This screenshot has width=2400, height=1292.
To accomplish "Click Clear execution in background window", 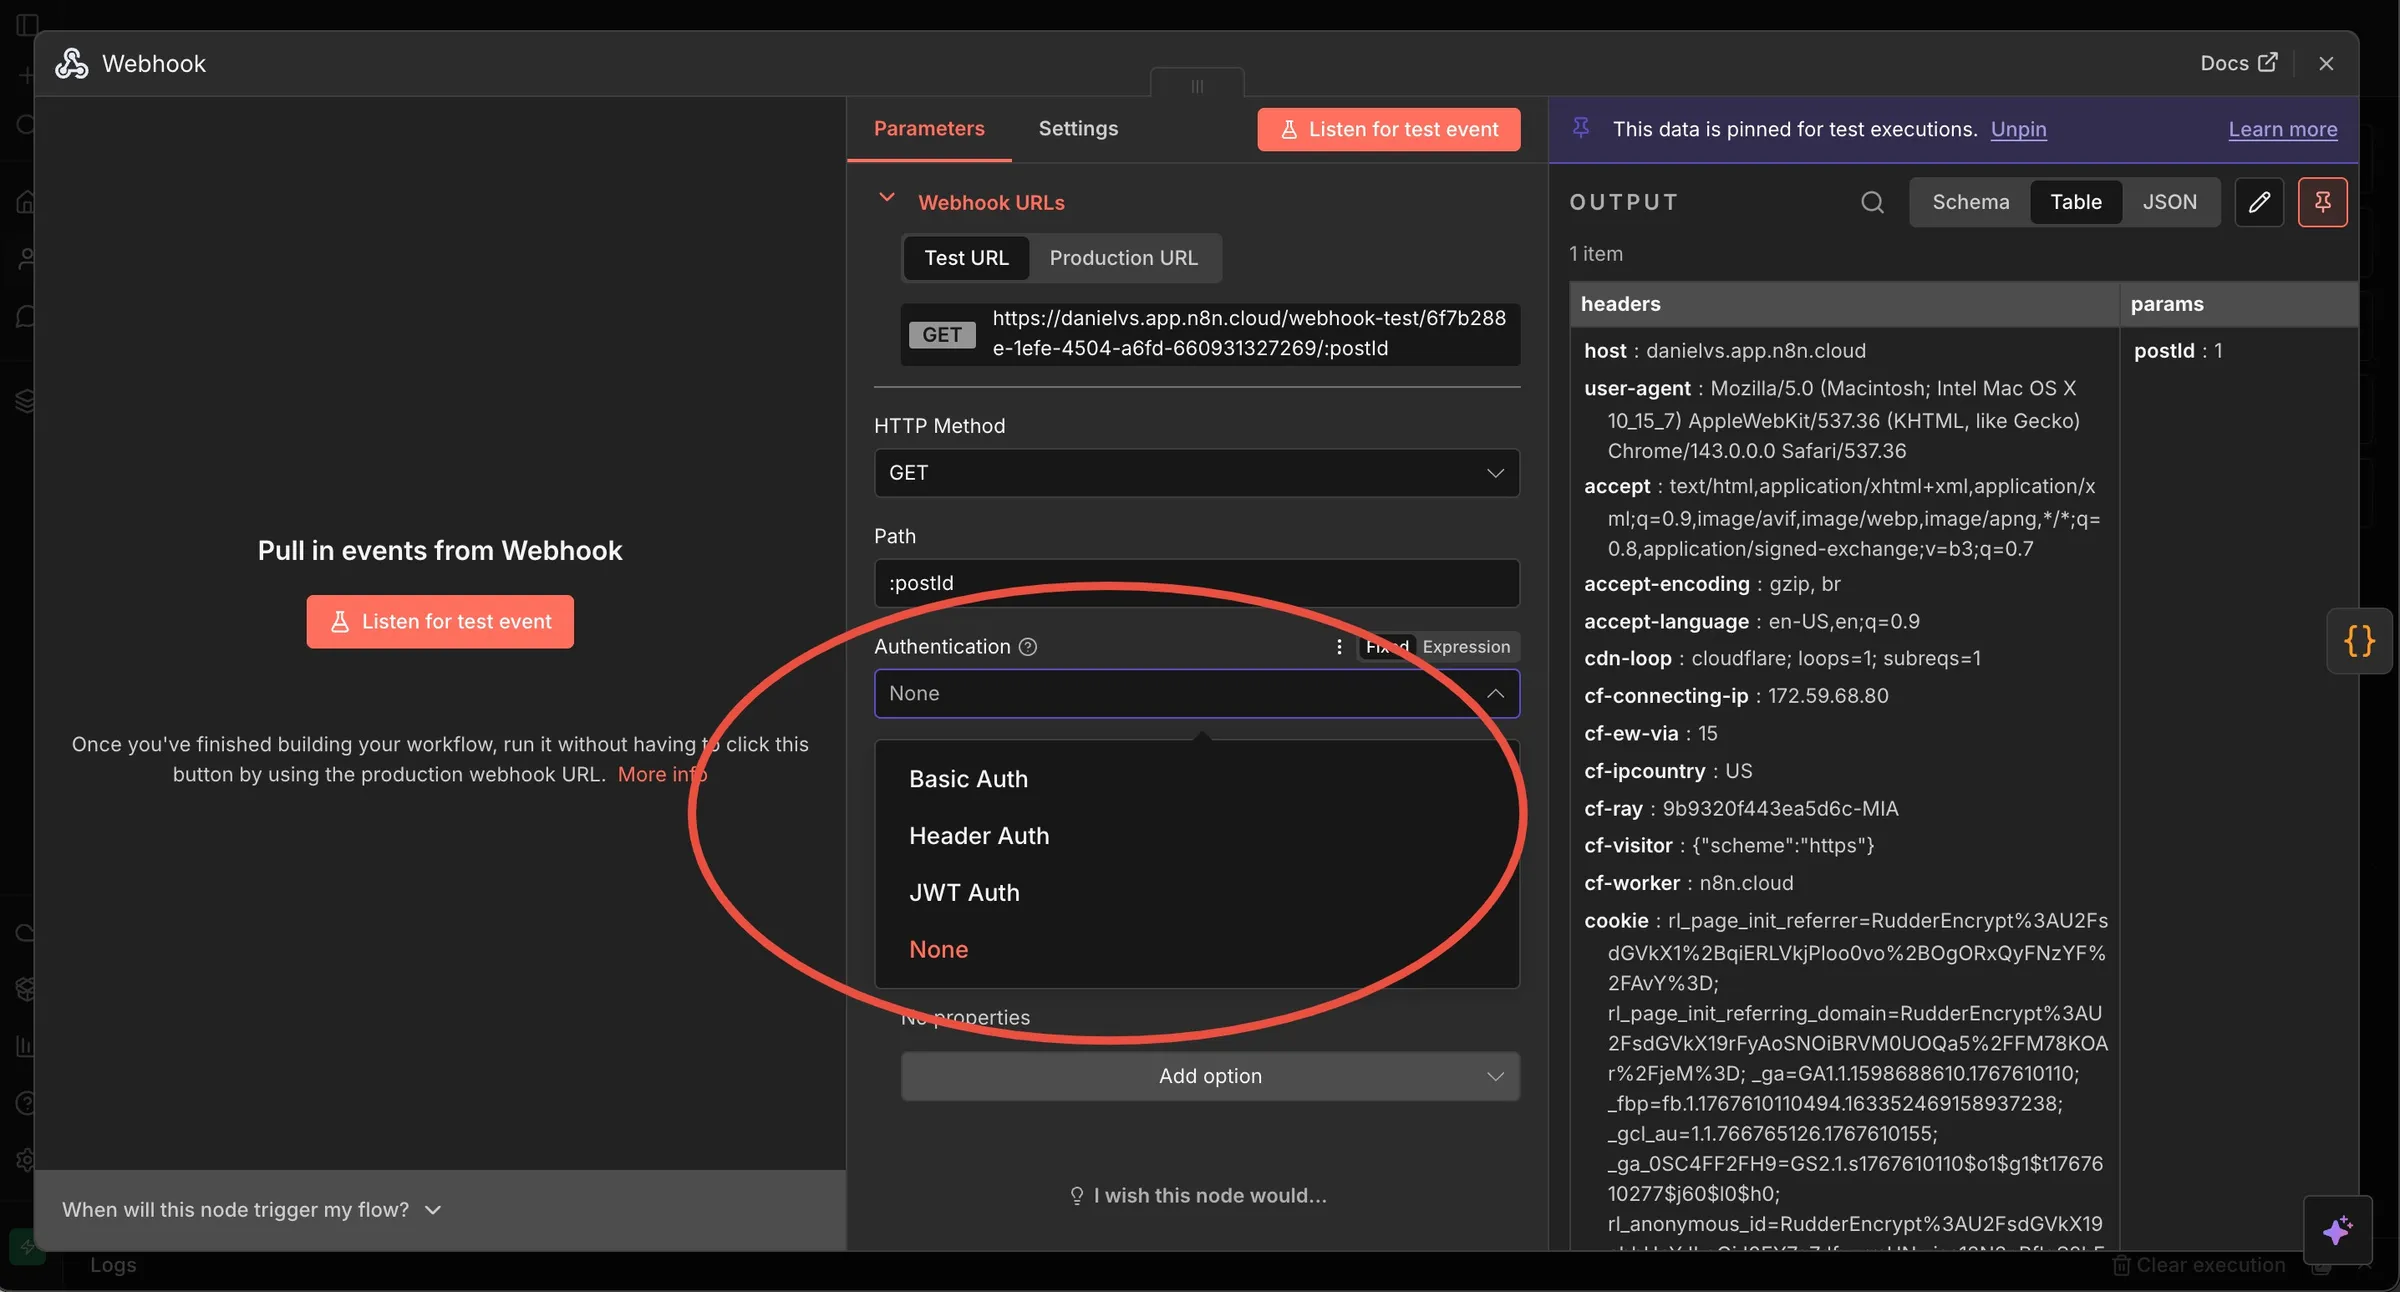I will click(2200, 1265).
